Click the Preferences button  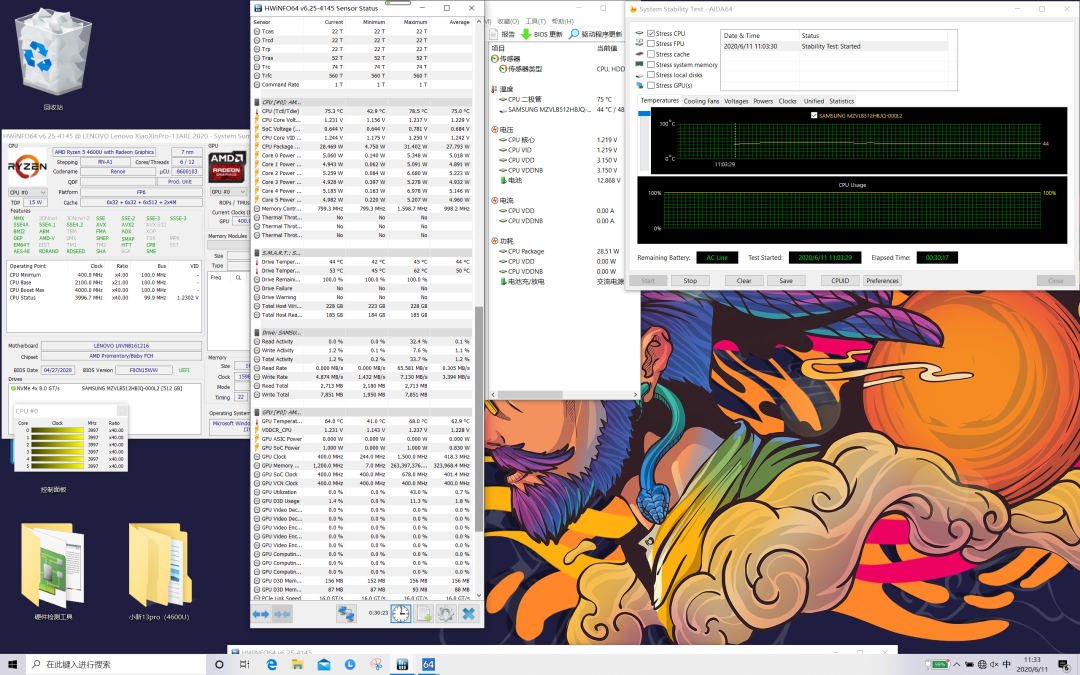(882, 281)
